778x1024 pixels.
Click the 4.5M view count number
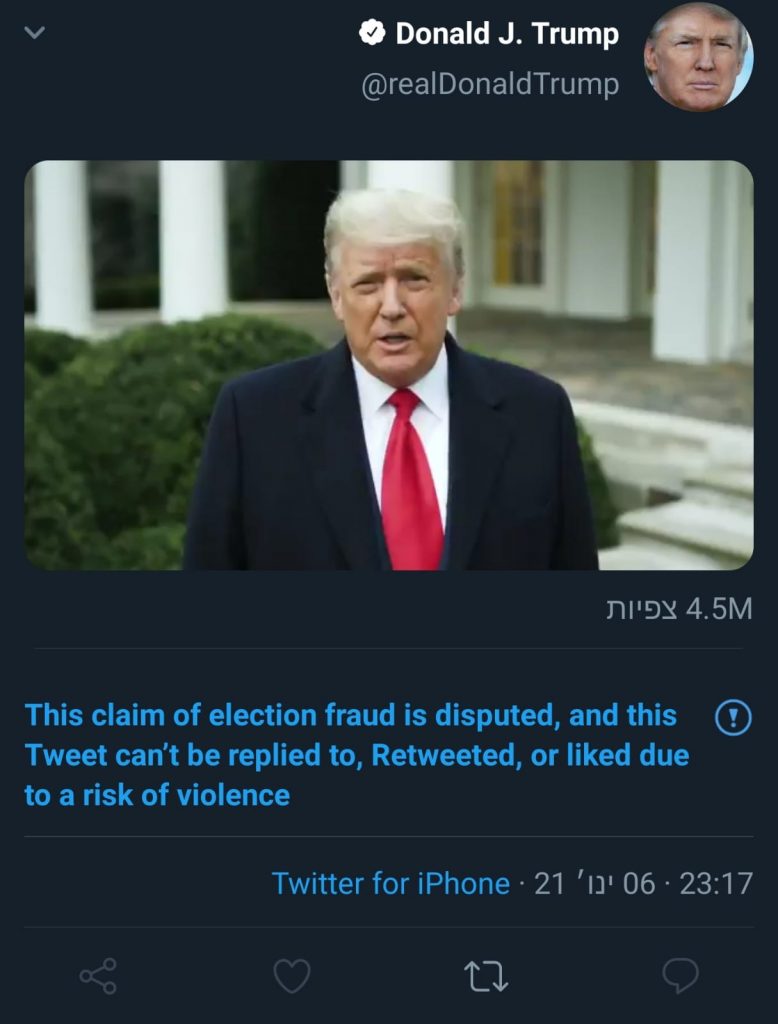718,608
